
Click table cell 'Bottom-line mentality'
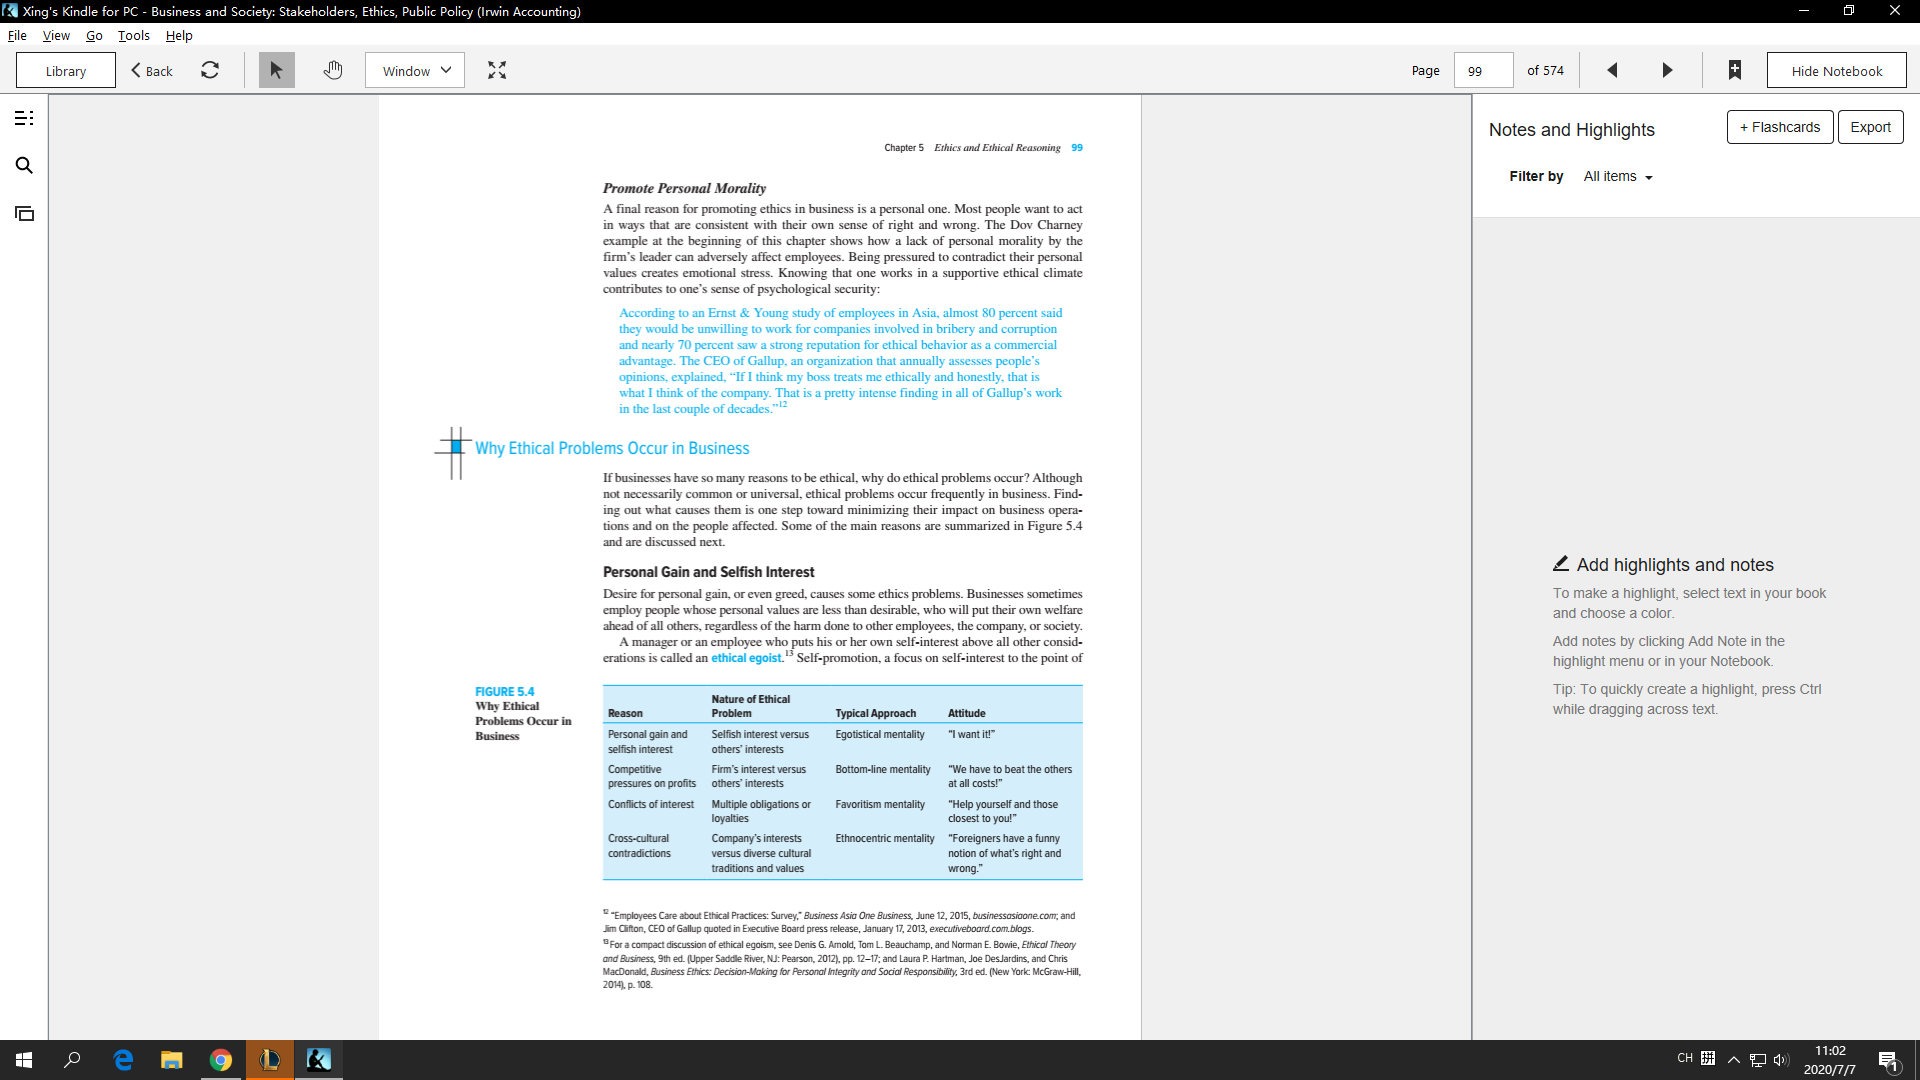(x=883, y=769)
